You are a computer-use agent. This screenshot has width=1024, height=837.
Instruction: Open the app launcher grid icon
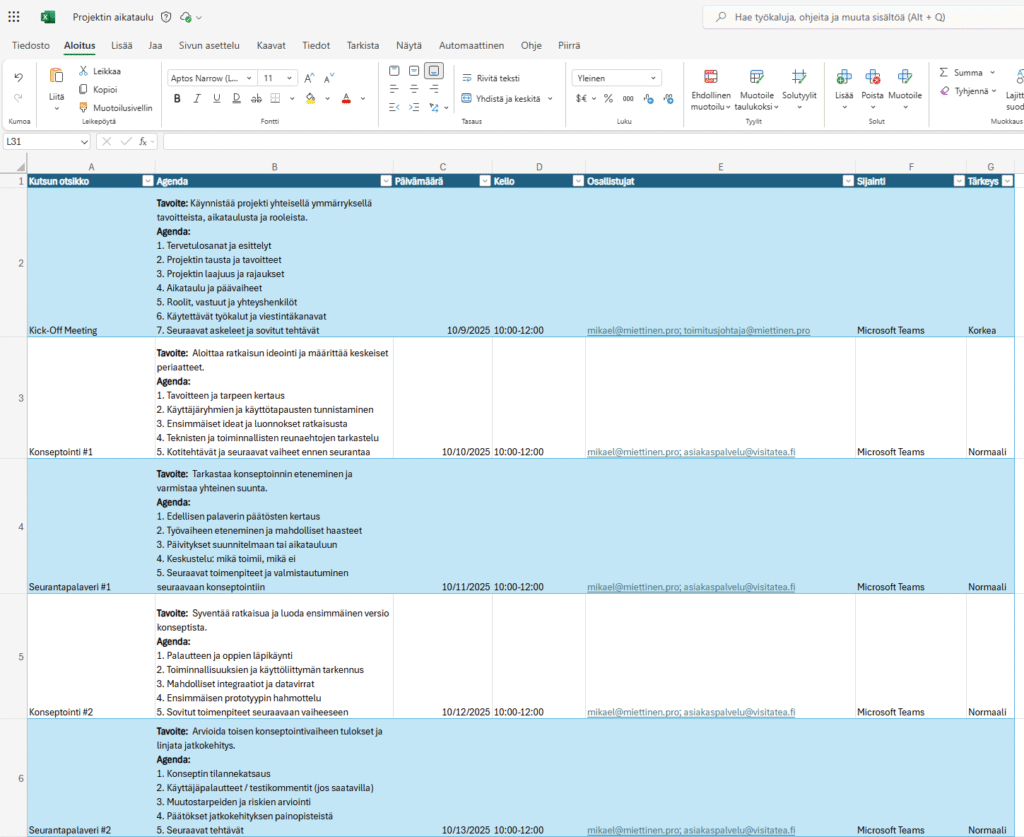(14, 17)
